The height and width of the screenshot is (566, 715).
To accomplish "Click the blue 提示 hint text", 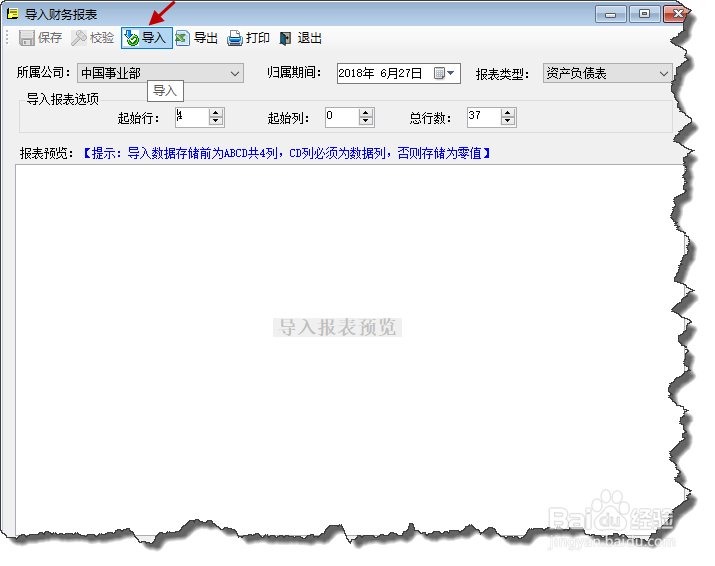I will click(286, 153).
